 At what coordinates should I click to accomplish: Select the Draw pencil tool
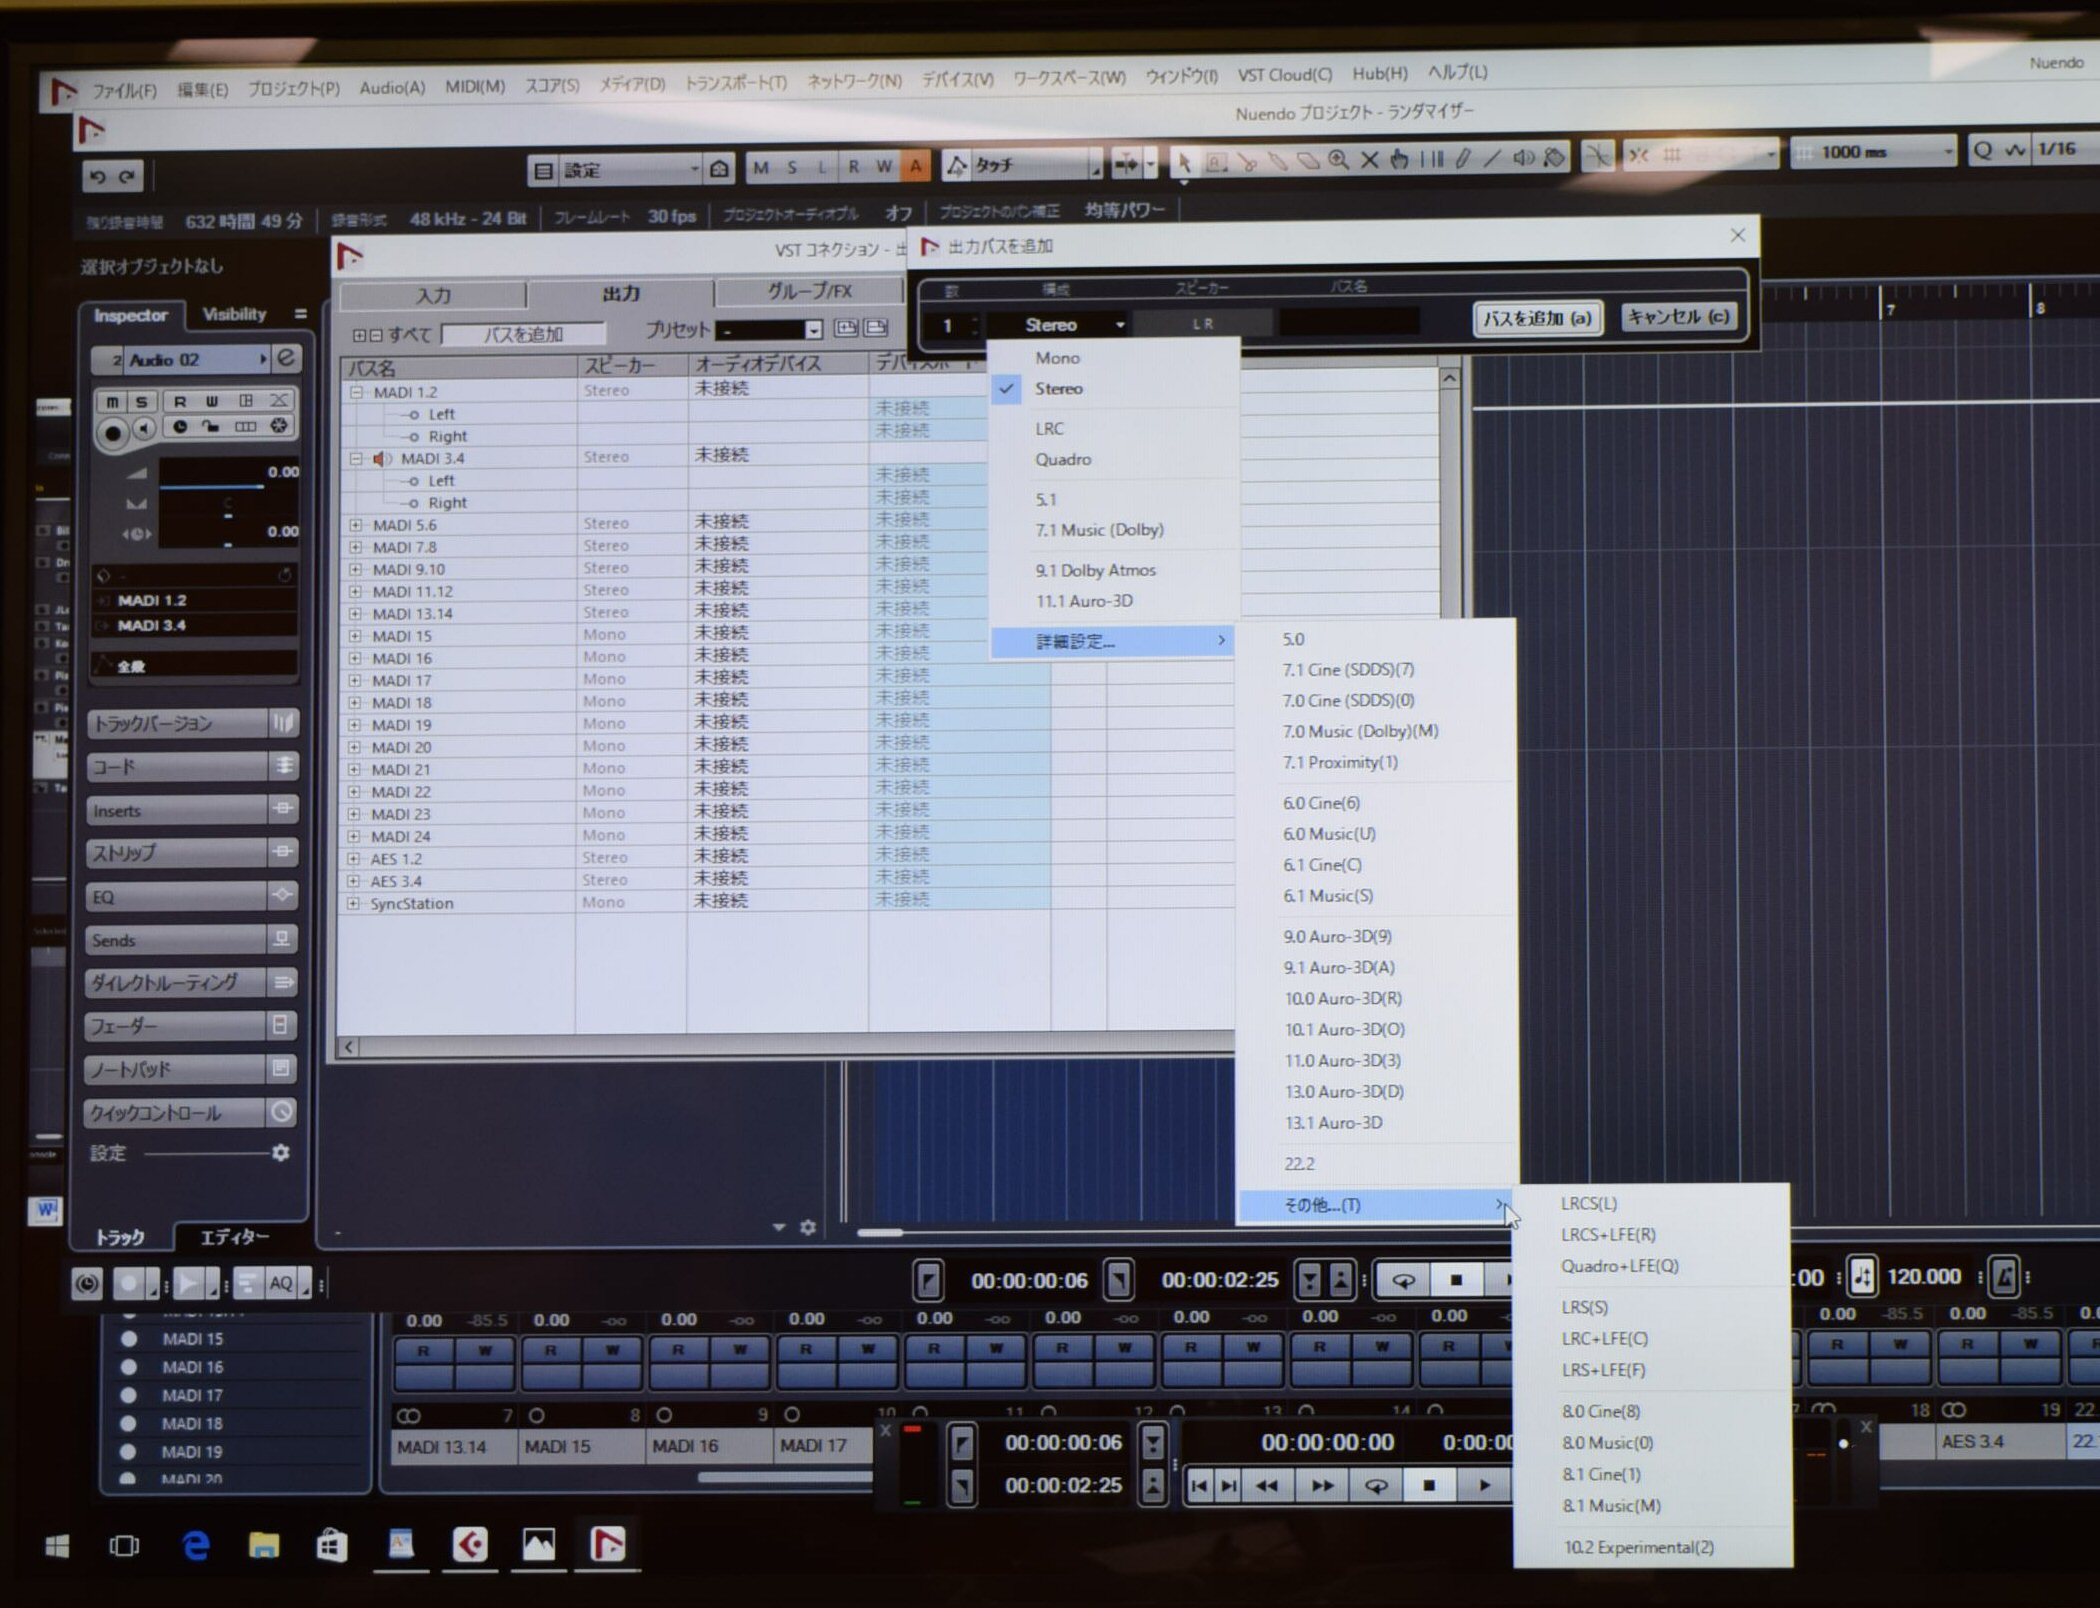coord(1462,158)
